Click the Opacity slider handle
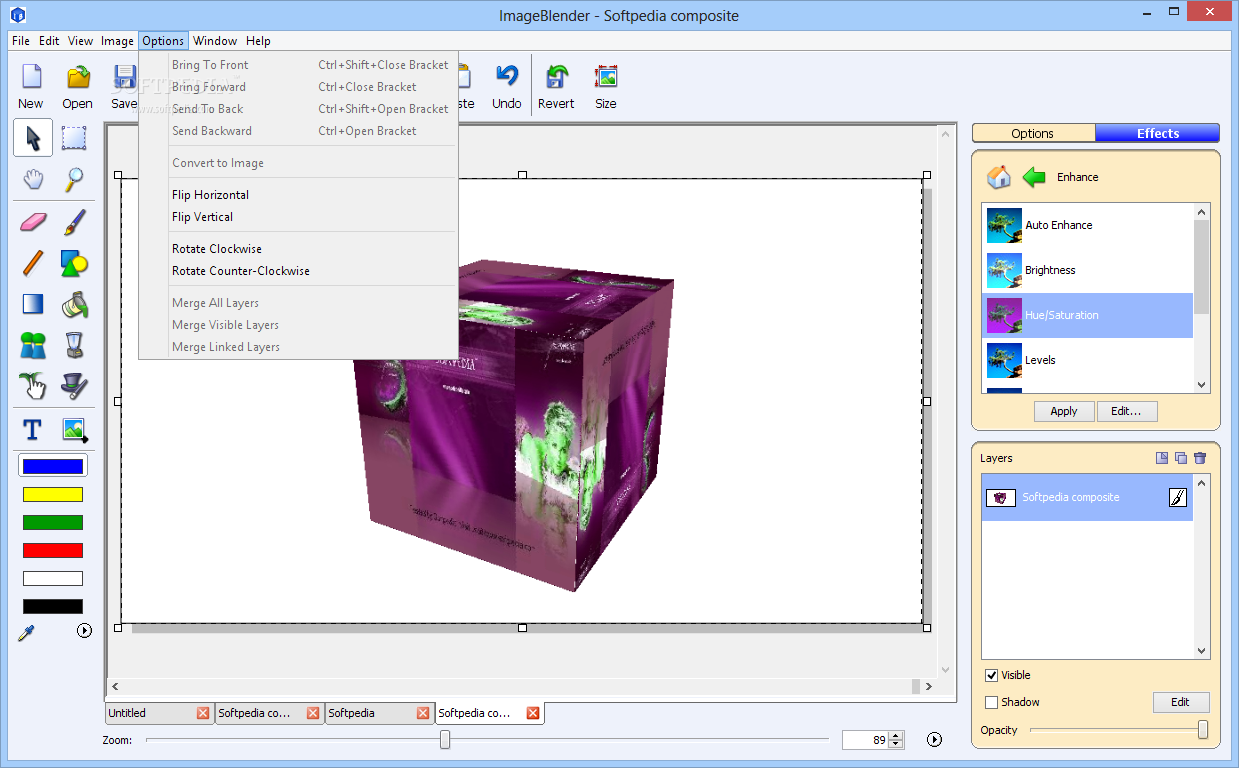The image size is (1239, 768). click(1203, 730)
